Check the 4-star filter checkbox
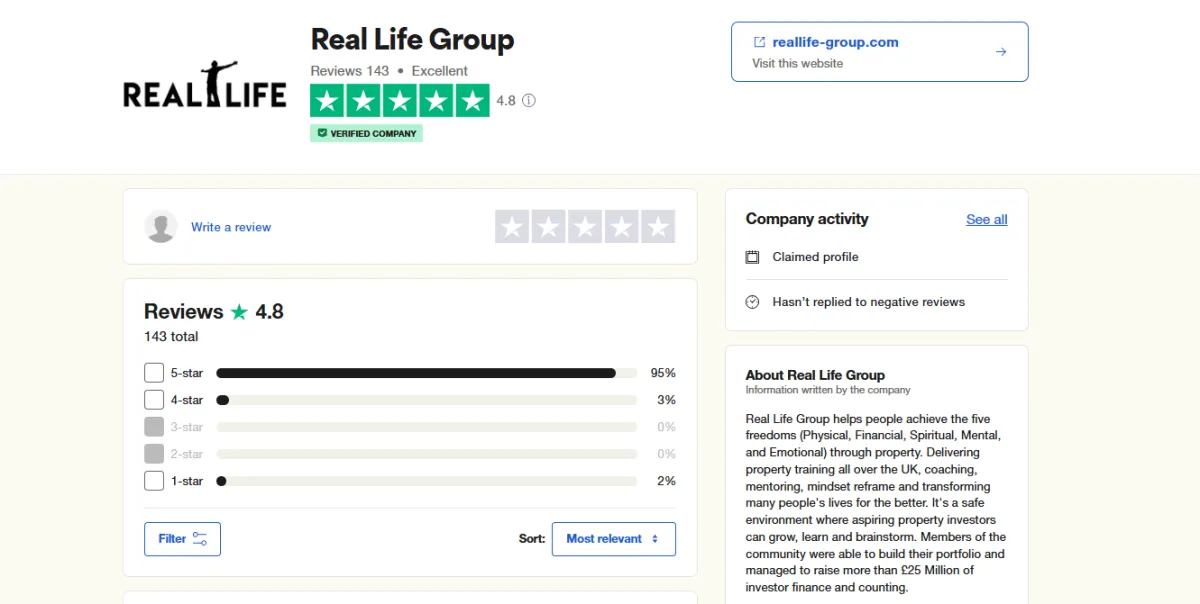Screen dimensions: 1200x604 (x=154, y=400)
